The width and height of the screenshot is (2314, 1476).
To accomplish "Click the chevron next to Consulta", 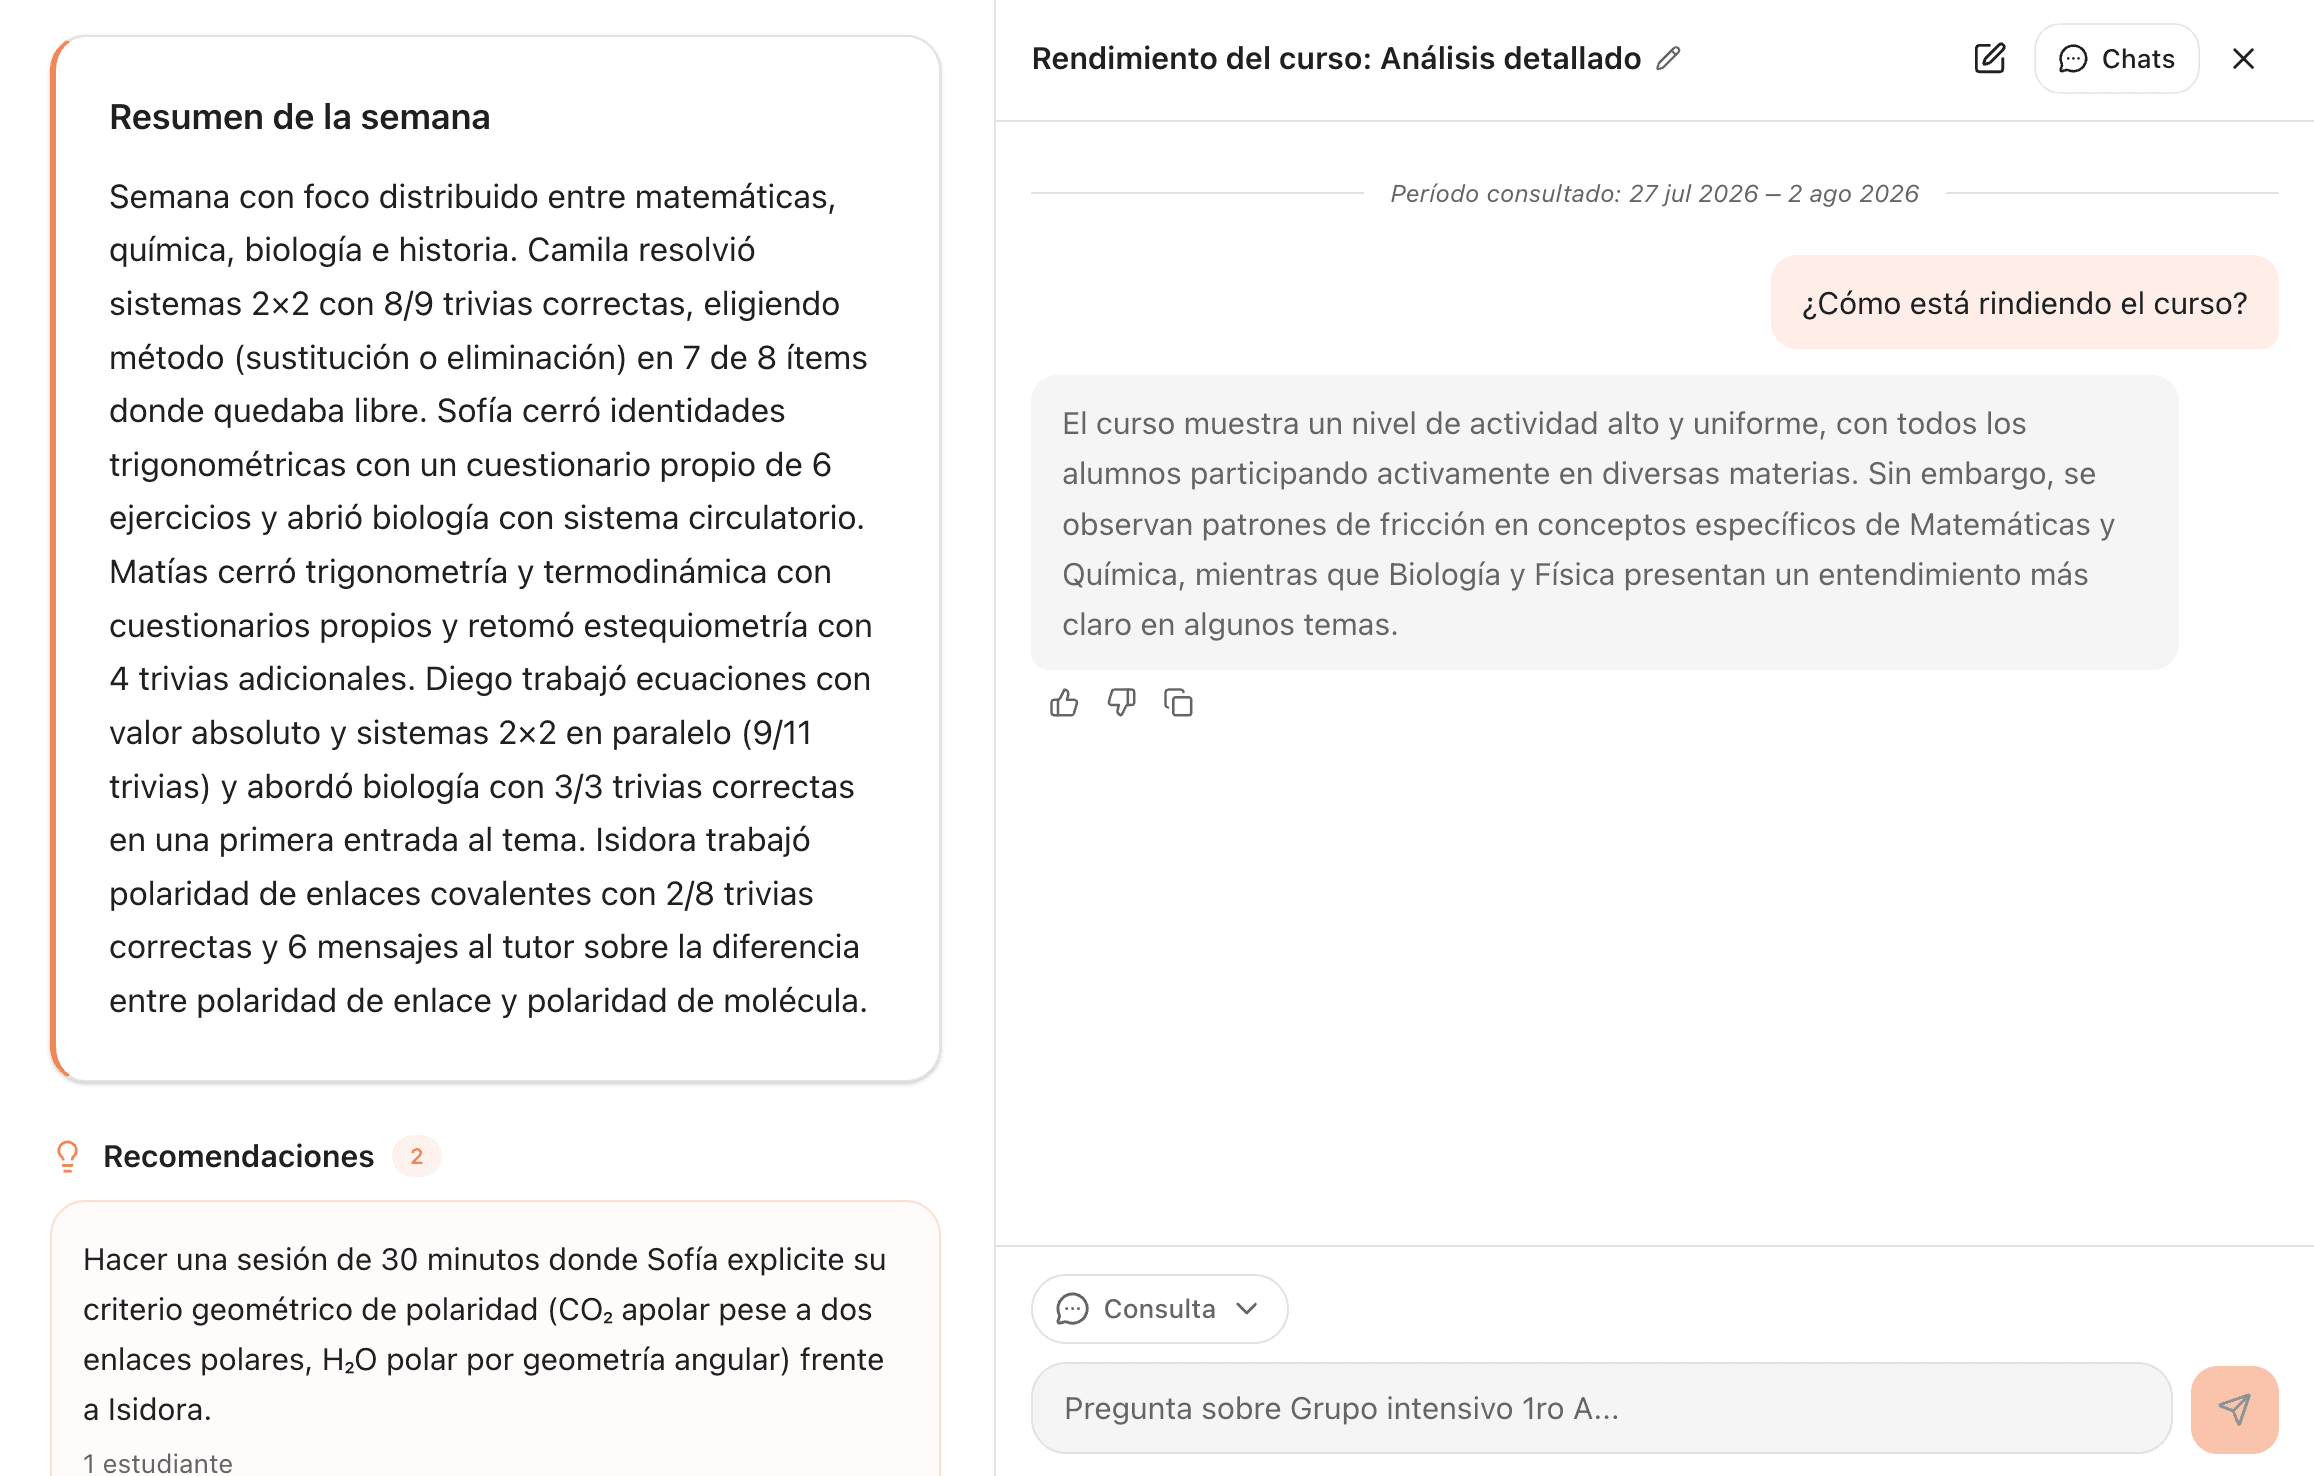I will [x=1246, y=1308].
